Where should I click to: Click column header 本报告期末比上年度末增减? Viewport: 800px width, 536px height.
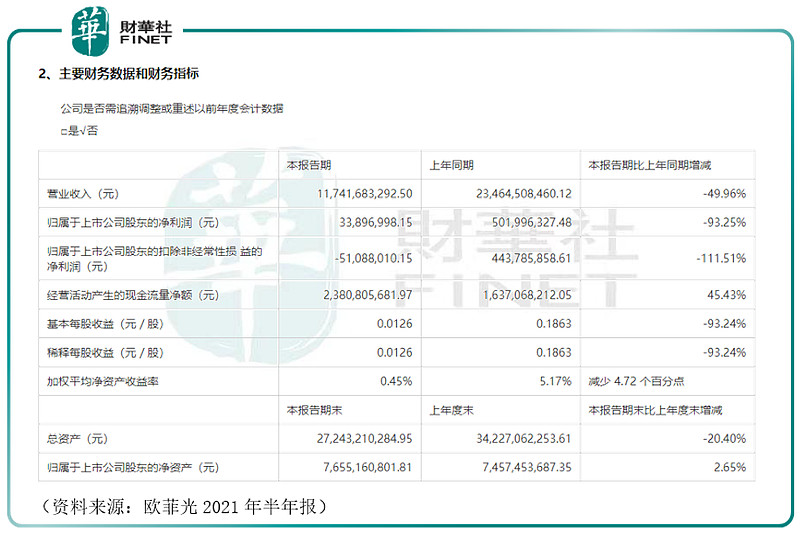(655, 410)
